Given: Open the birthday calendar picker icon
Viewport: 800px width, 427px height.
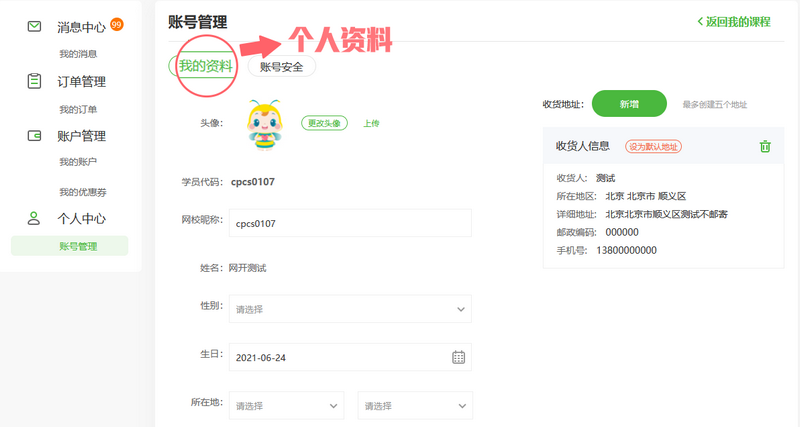Looking at the screenshot, I should coord(458,357).
